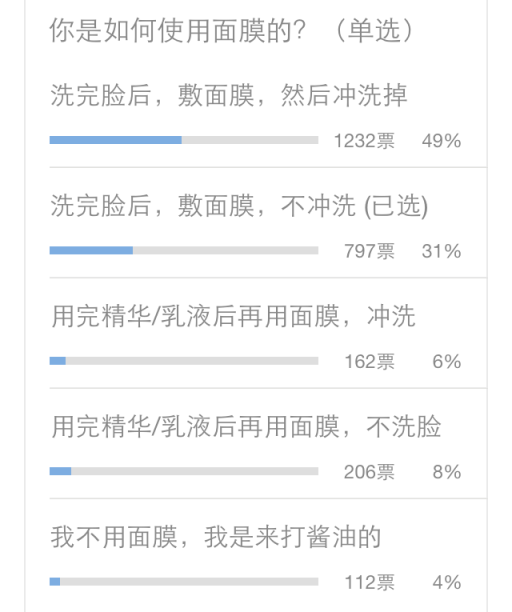The image size is (512, 612).
Task: Select option 洗完脸后，敷面膜，然后冲洗掉
Action: pyautogui.click(x=229, y=95)
